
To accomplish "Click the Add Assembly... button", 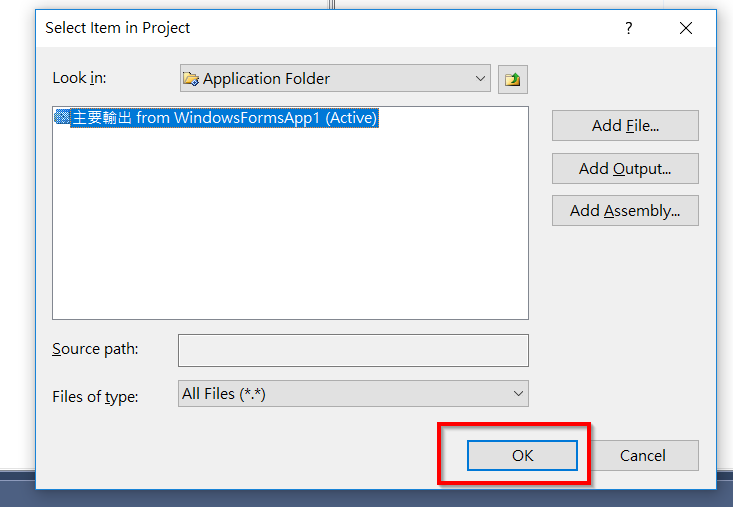I will (625, 211).
